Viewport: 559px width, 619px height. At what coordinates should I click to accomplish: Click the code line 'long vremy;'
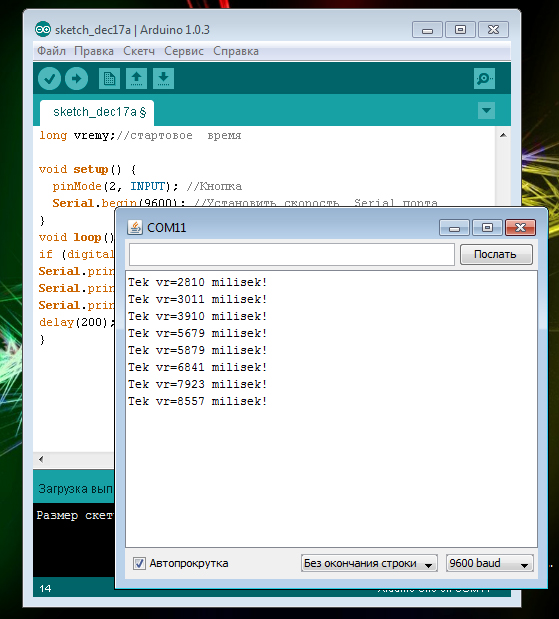coord(77,135)
